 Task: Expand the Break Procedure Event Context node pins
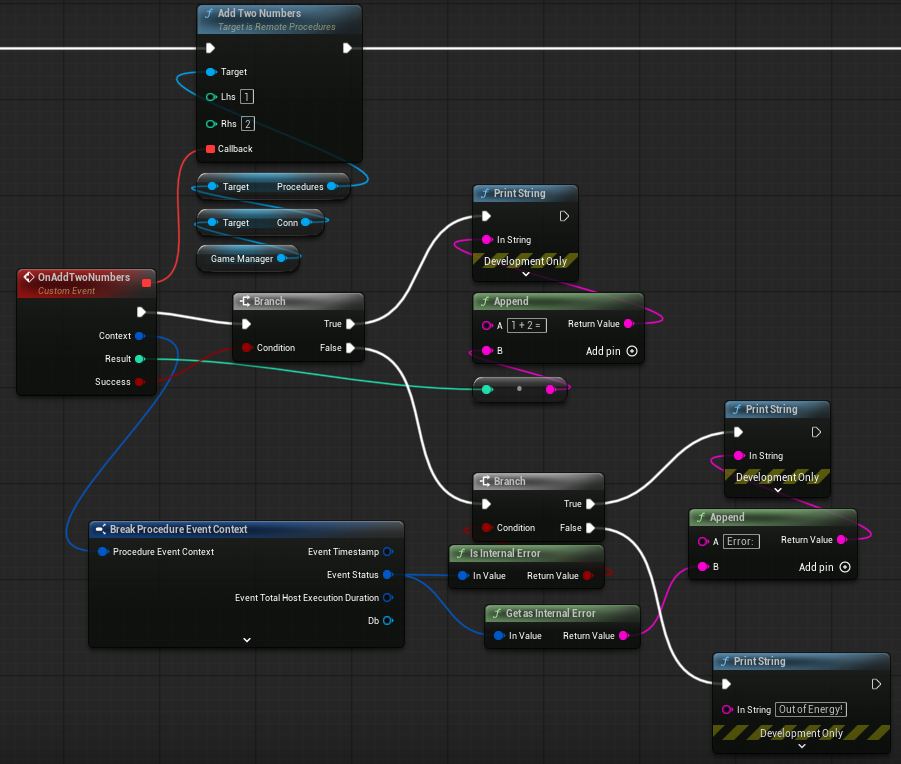pyautogui.click(x=246, y=639)
